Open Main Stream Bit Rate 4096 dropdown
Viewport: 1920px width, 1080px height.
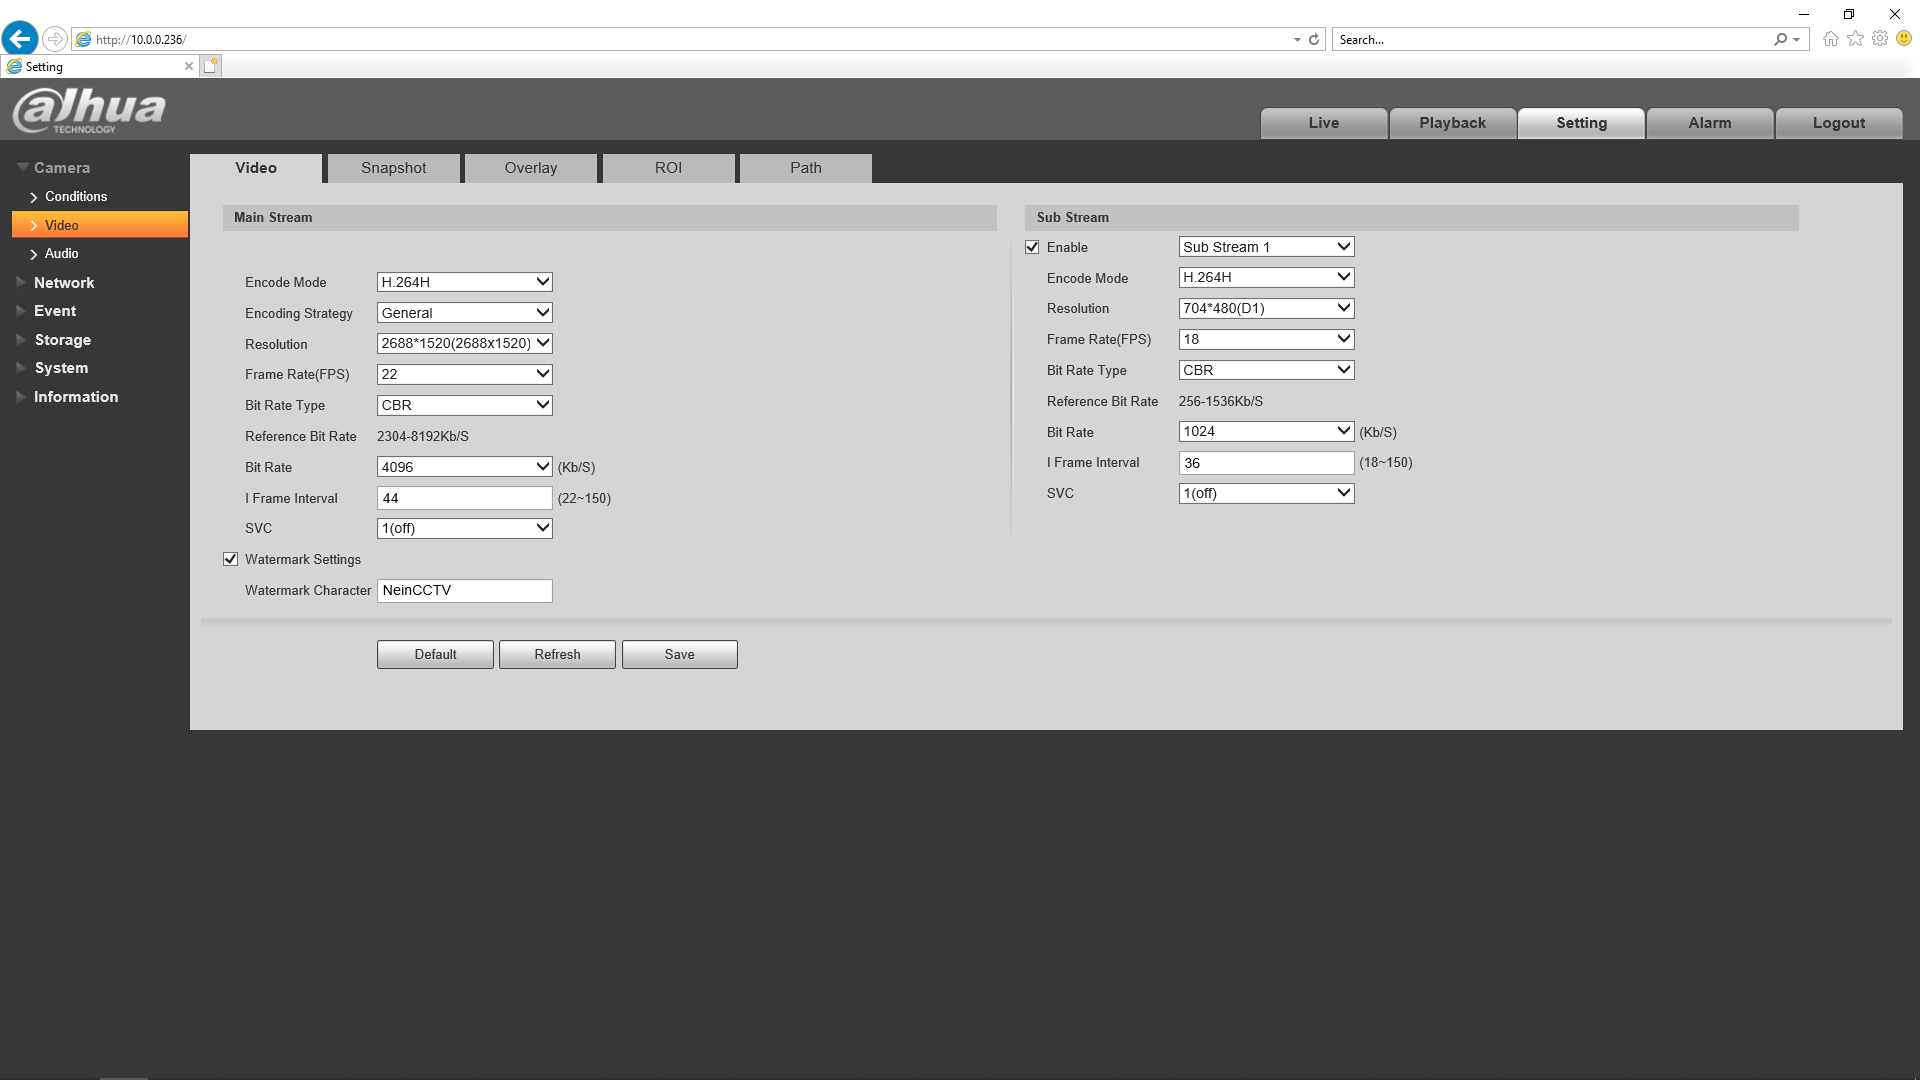pos(464,467)
